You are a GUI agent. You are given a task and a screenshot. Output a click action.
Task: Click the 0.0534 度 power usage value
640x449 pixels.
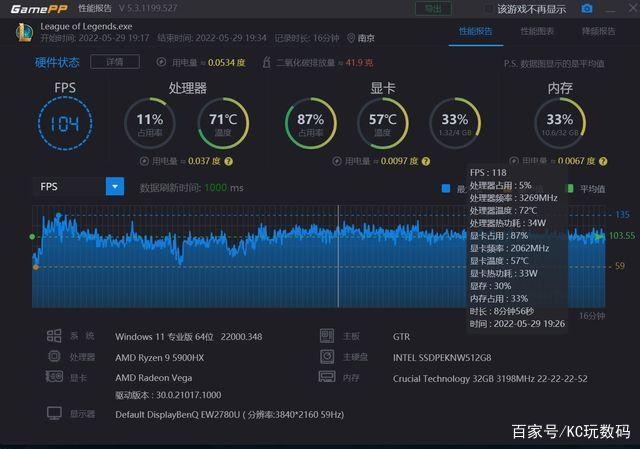(x=227, y=62)
